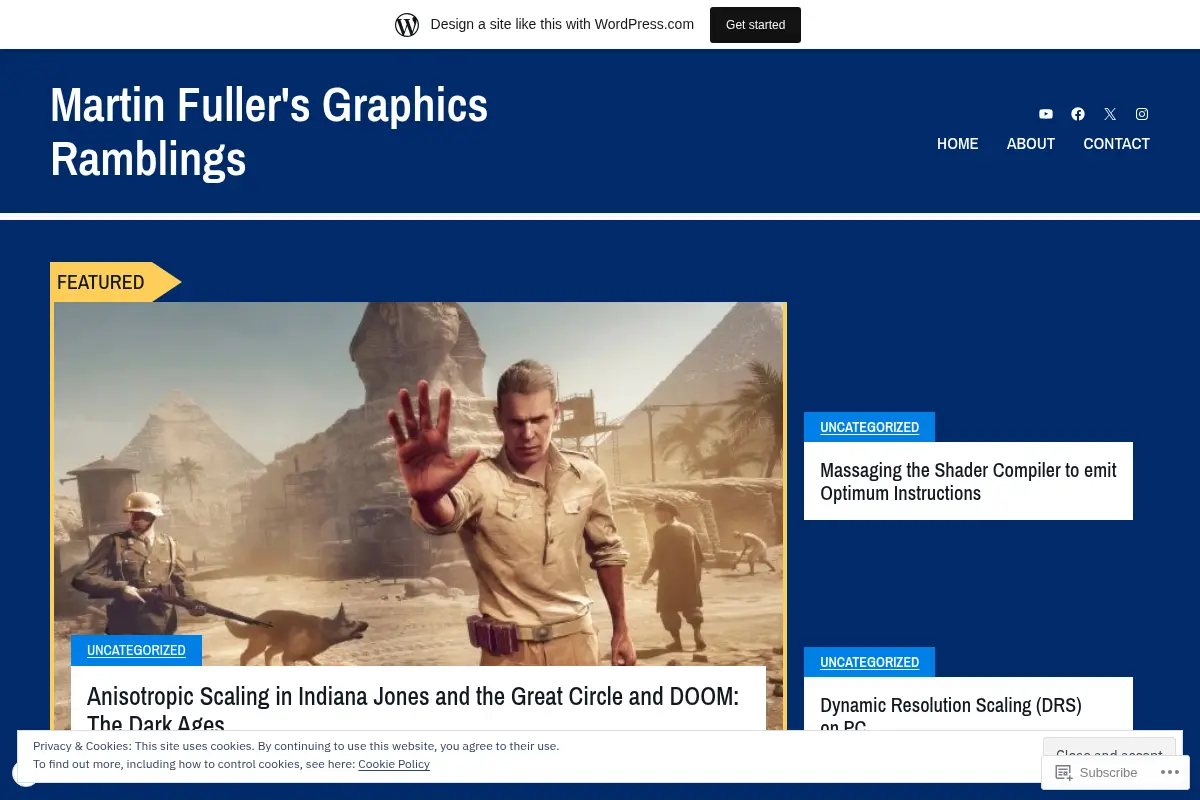Click UNCATEGORIZED tag above Shader Compiler post
The height and width of the screenshot is (800, 1200).
pos(869,427)
